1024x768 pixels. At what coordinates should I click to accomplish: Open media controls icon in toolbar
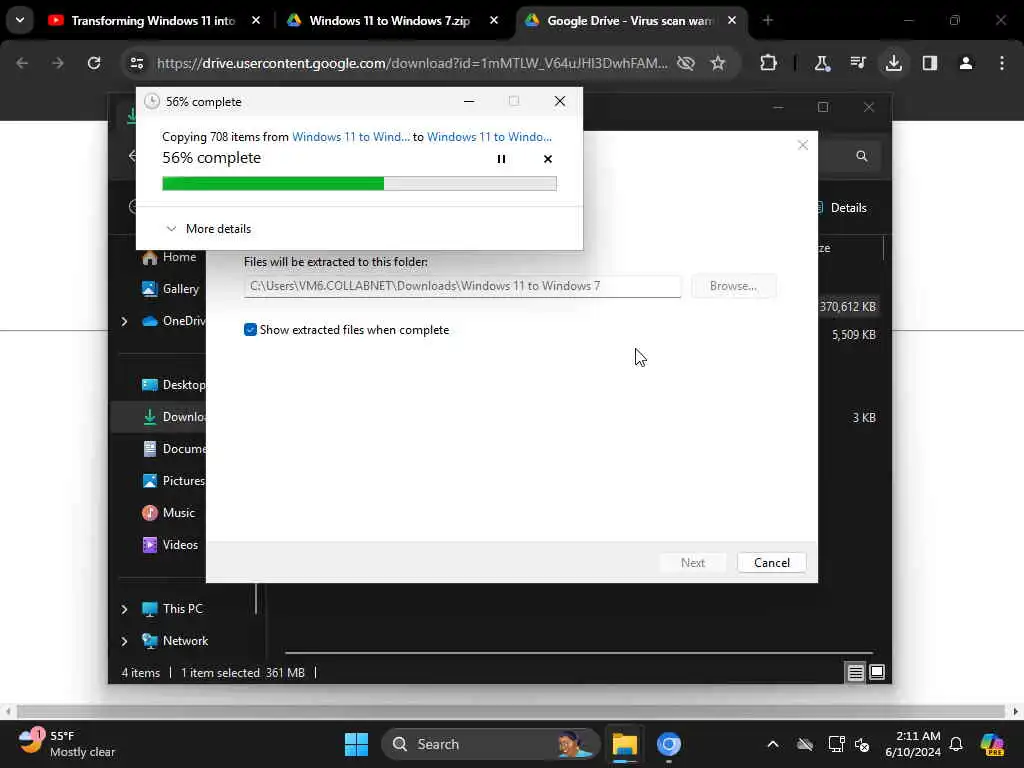tap(857, 63)
